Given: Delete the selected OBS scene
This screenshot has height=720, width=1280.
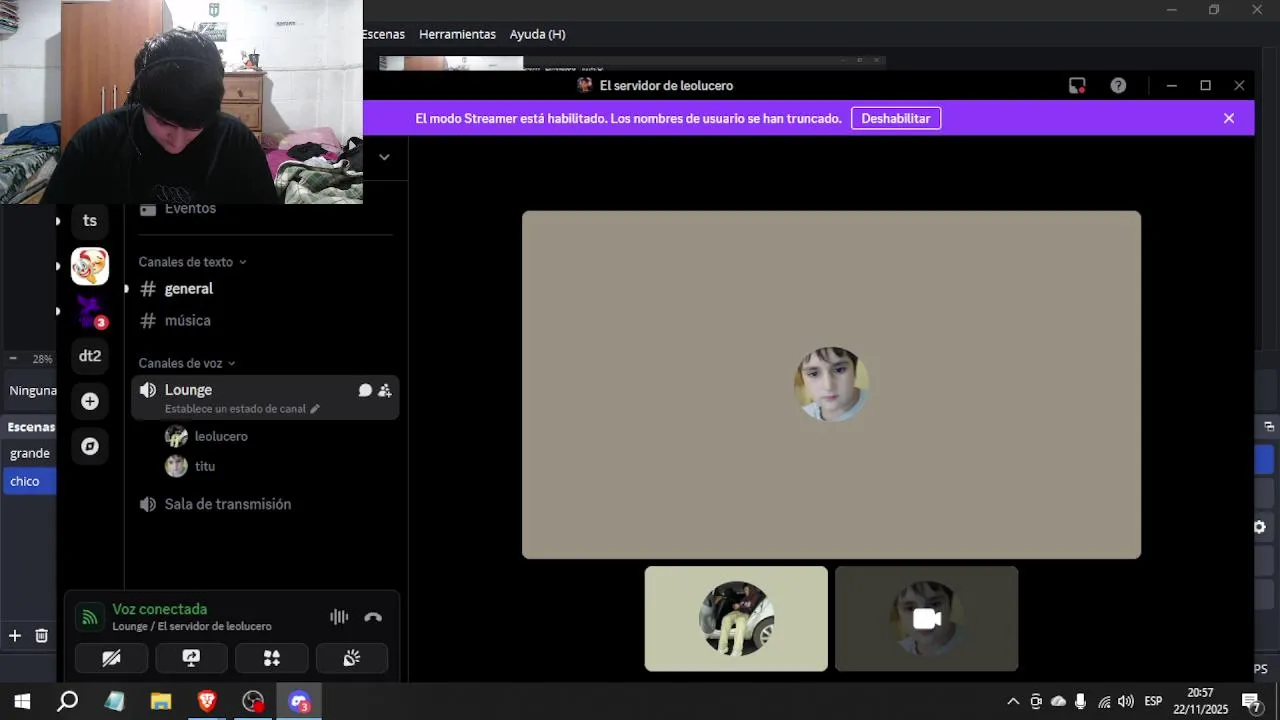Looking at the screenshot, I should (x=41, y=635).
